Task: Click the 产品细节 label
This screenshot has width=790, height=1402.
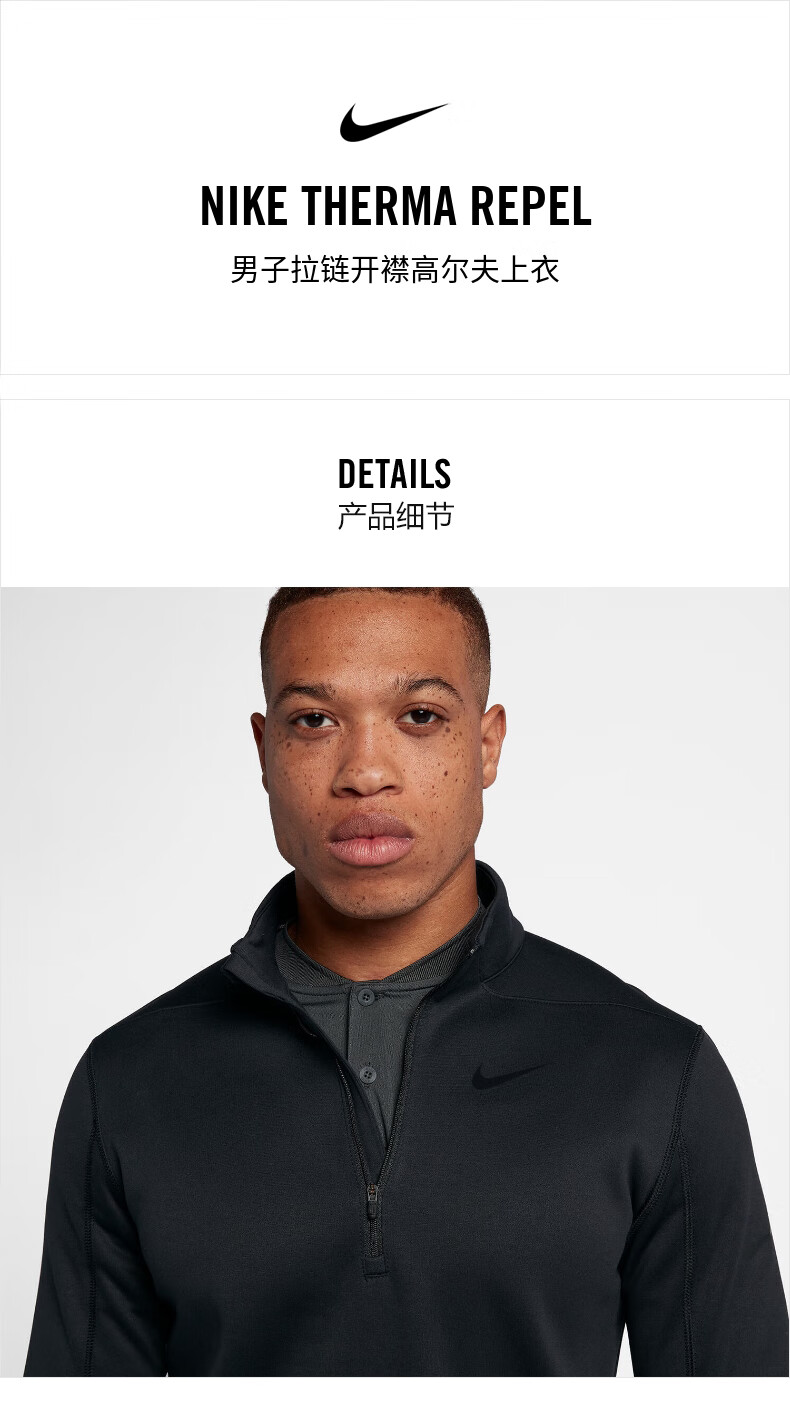Action: pos(395,516)
